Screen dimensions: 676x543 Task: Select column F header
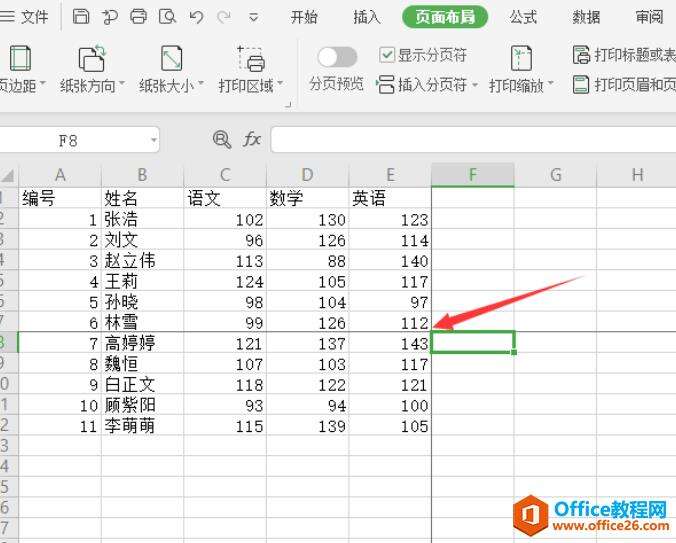(473, 175)
